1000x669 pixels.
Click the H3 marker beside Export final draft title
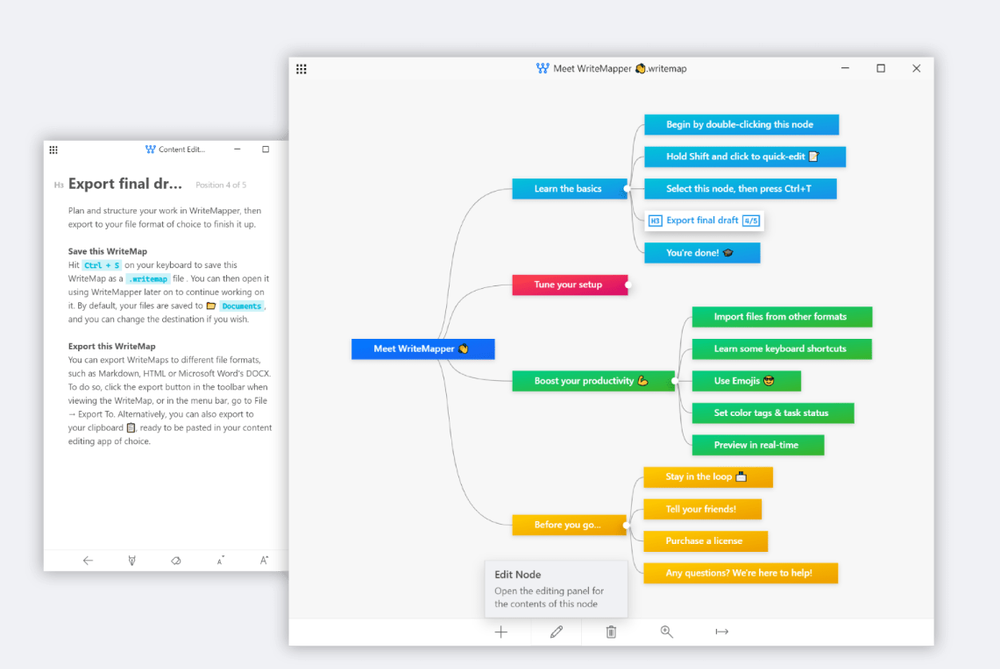click(59, 185)
